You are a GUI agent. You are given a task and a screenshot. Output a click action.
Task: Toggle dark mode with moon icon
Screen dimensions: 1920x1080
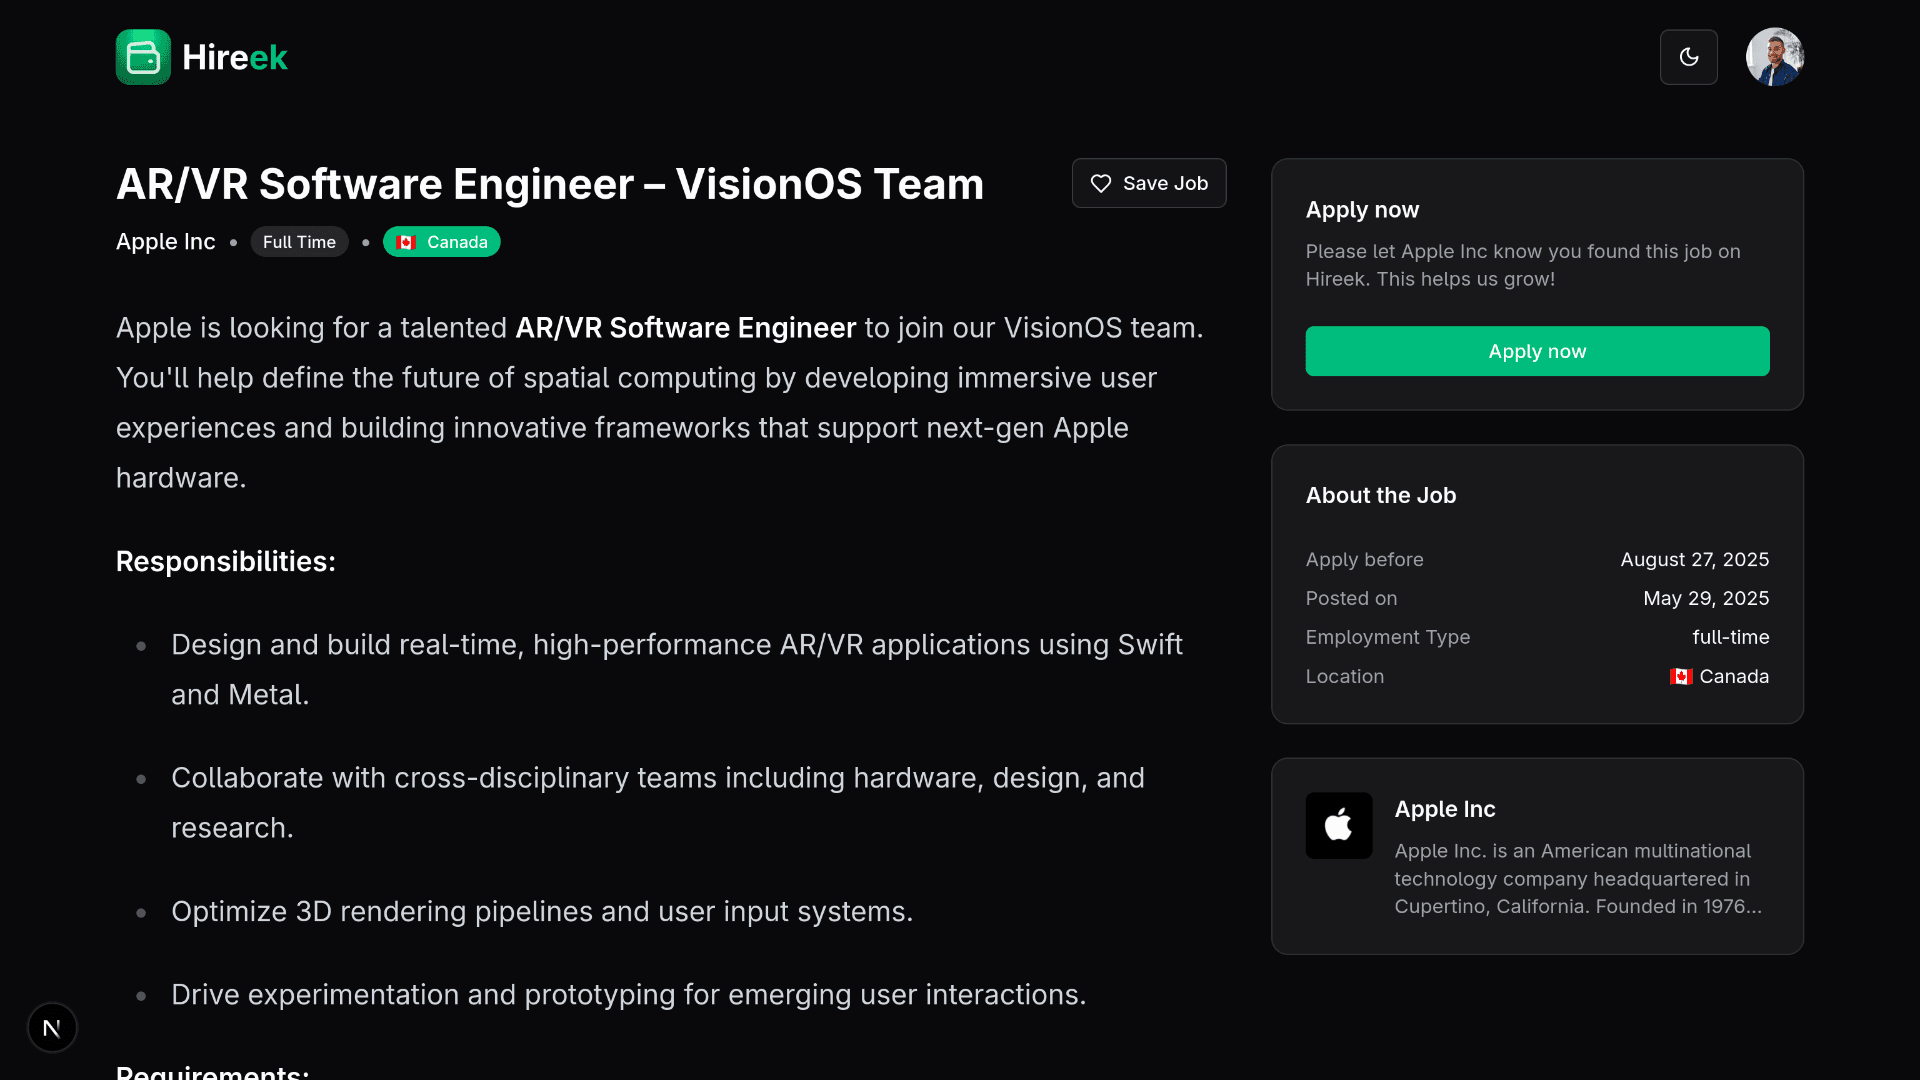pyautogui.click(x=1689, y=57)
